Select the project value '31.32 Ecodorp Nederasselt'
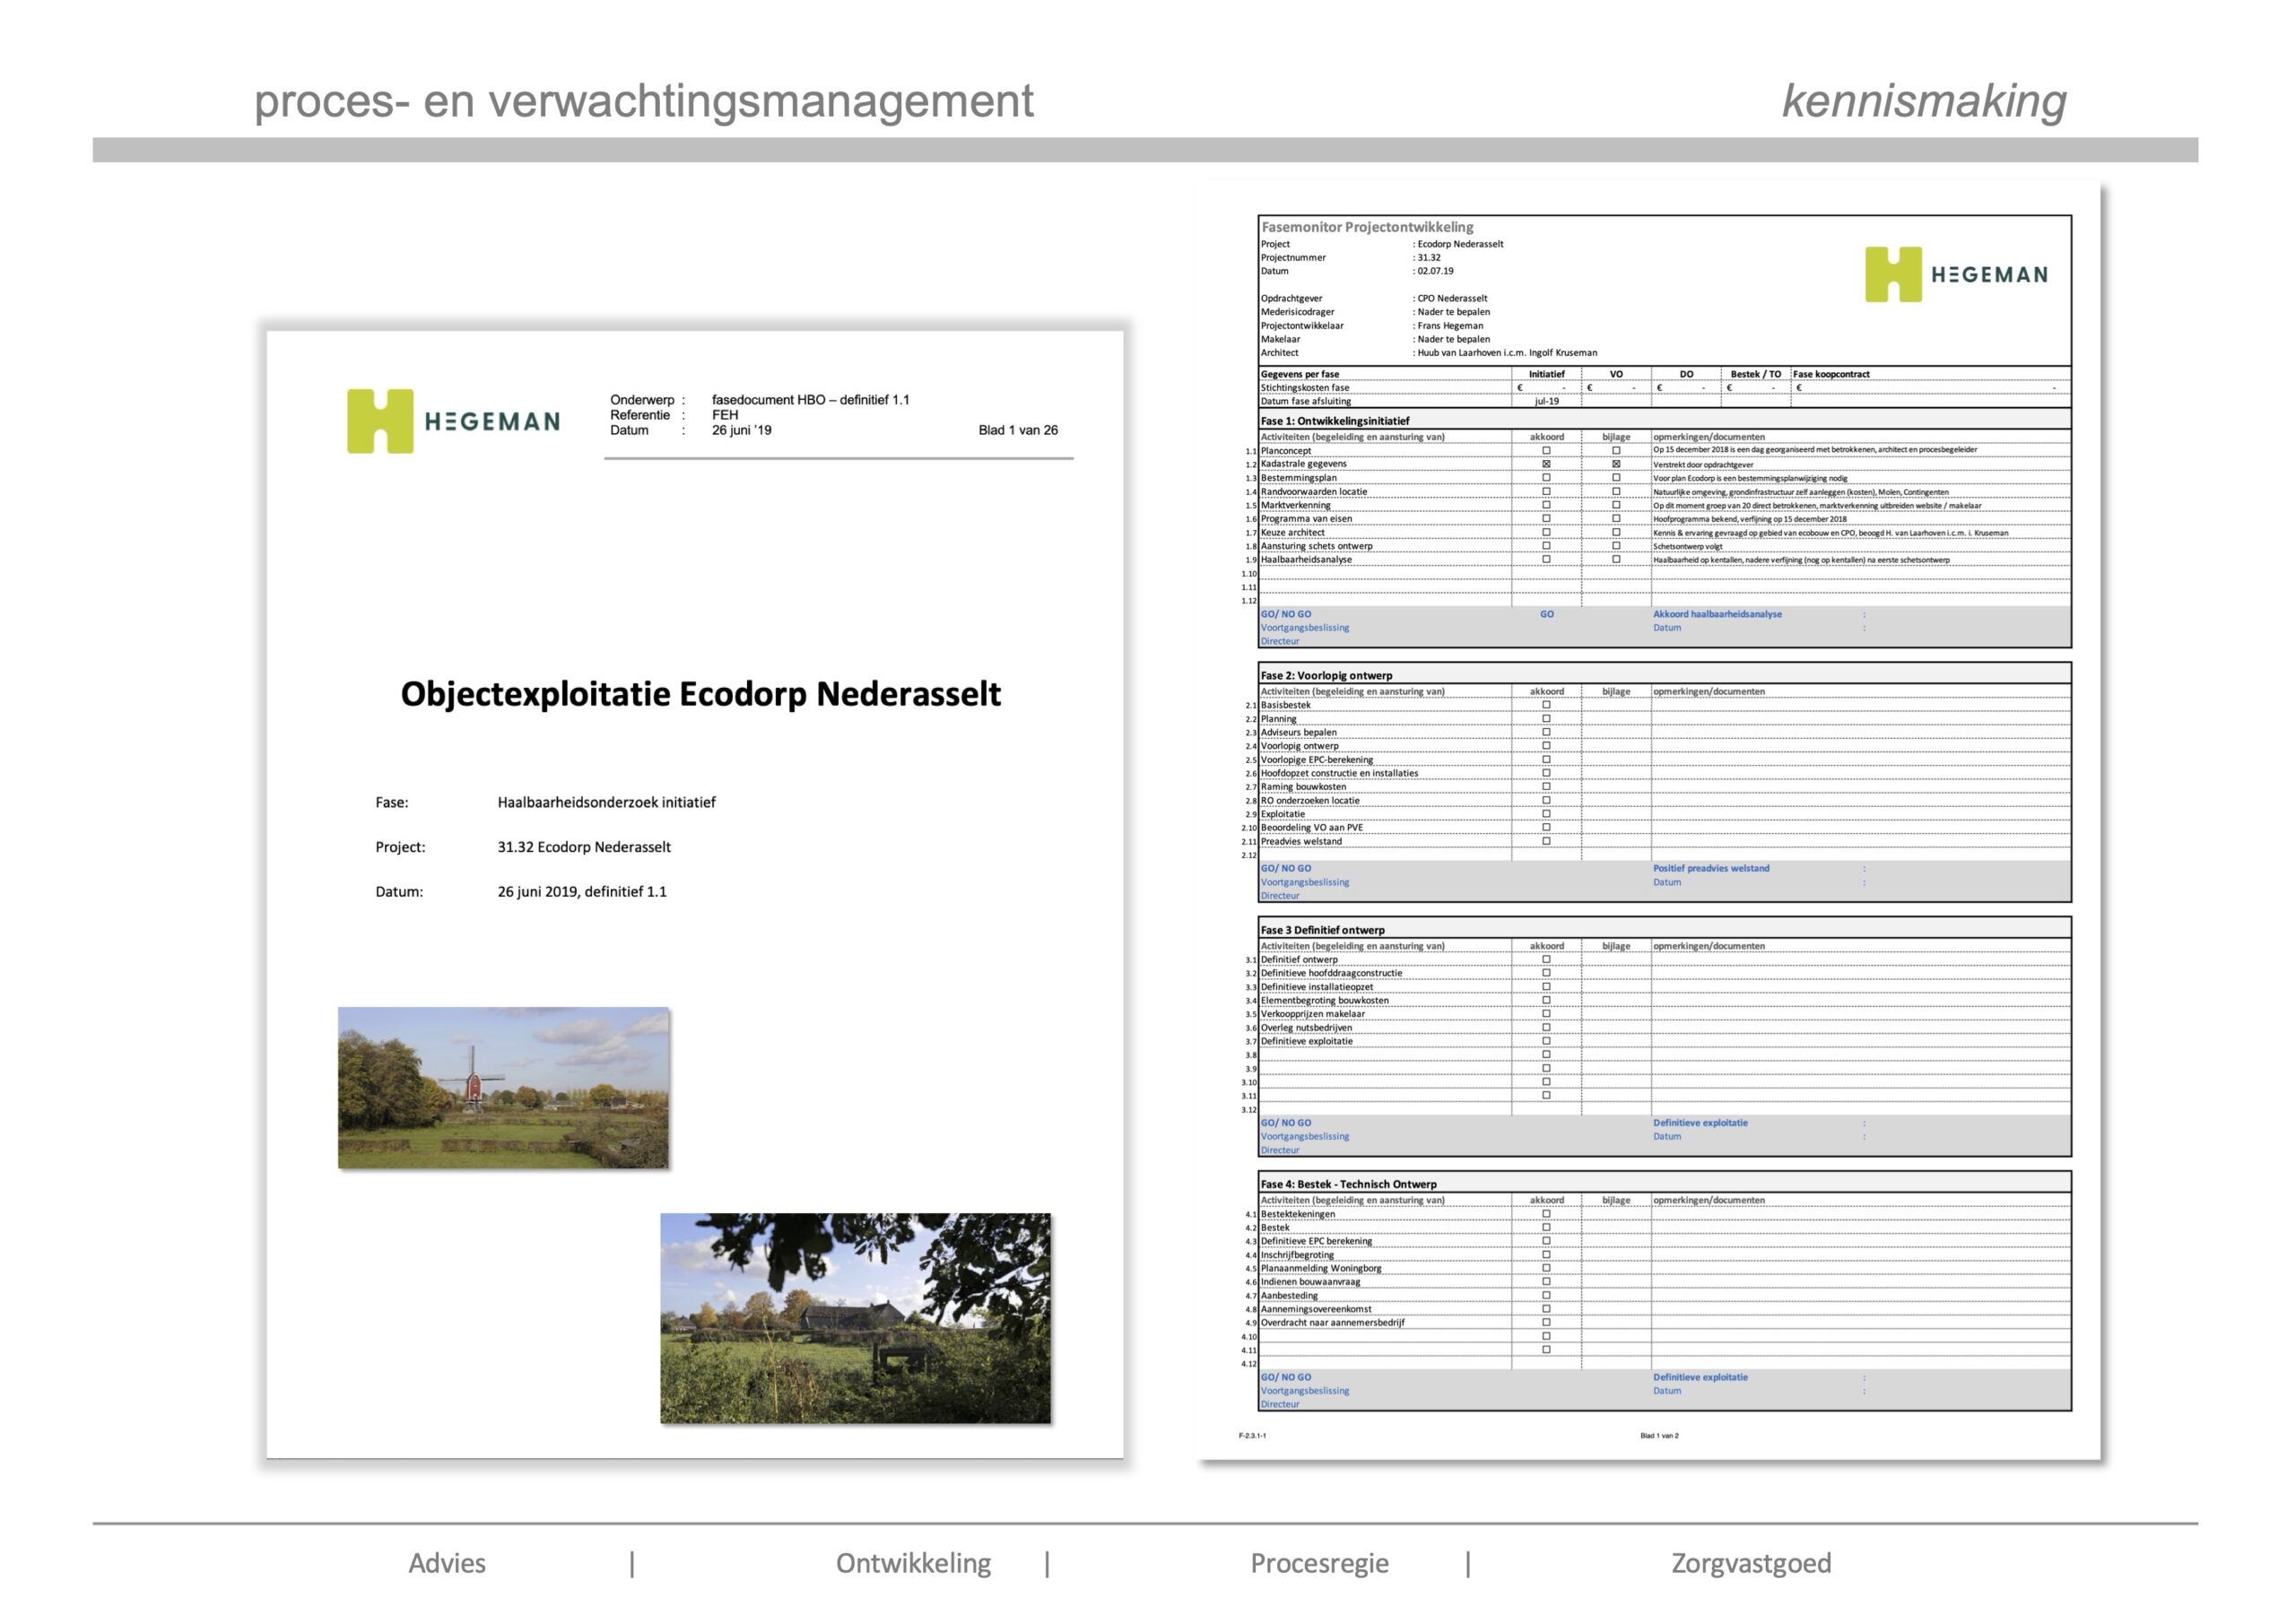The width and height of the screenshot is (2296, 1623). point(584,847)
